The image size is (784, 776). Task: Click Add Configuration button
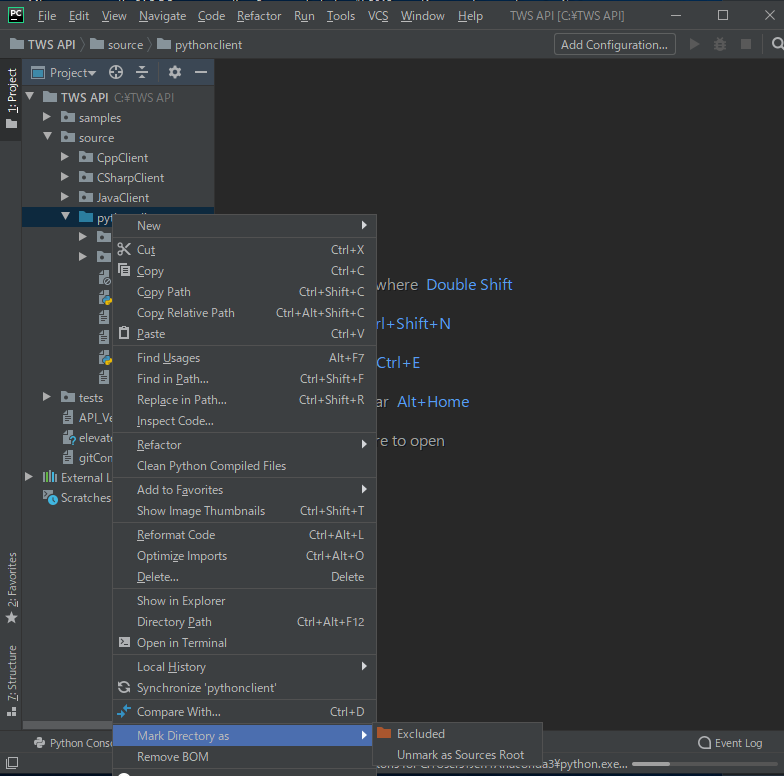click(x=614, y=44)
